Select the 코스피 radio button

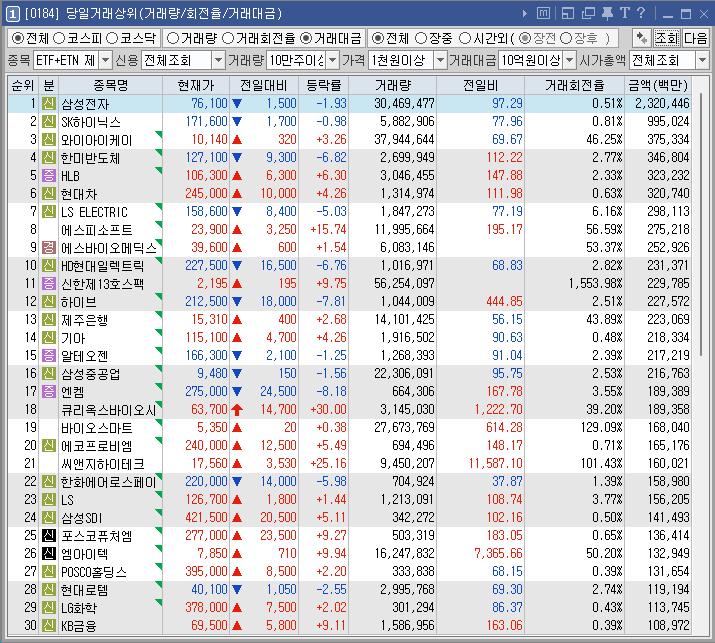tap(59, 38)
